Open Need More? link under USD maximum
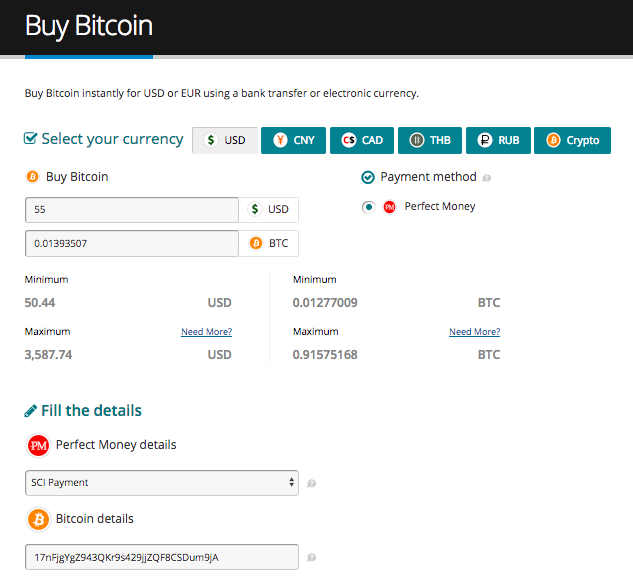This screenshot has width=633, height=582. pyautogui.click(x=206, y=332)
